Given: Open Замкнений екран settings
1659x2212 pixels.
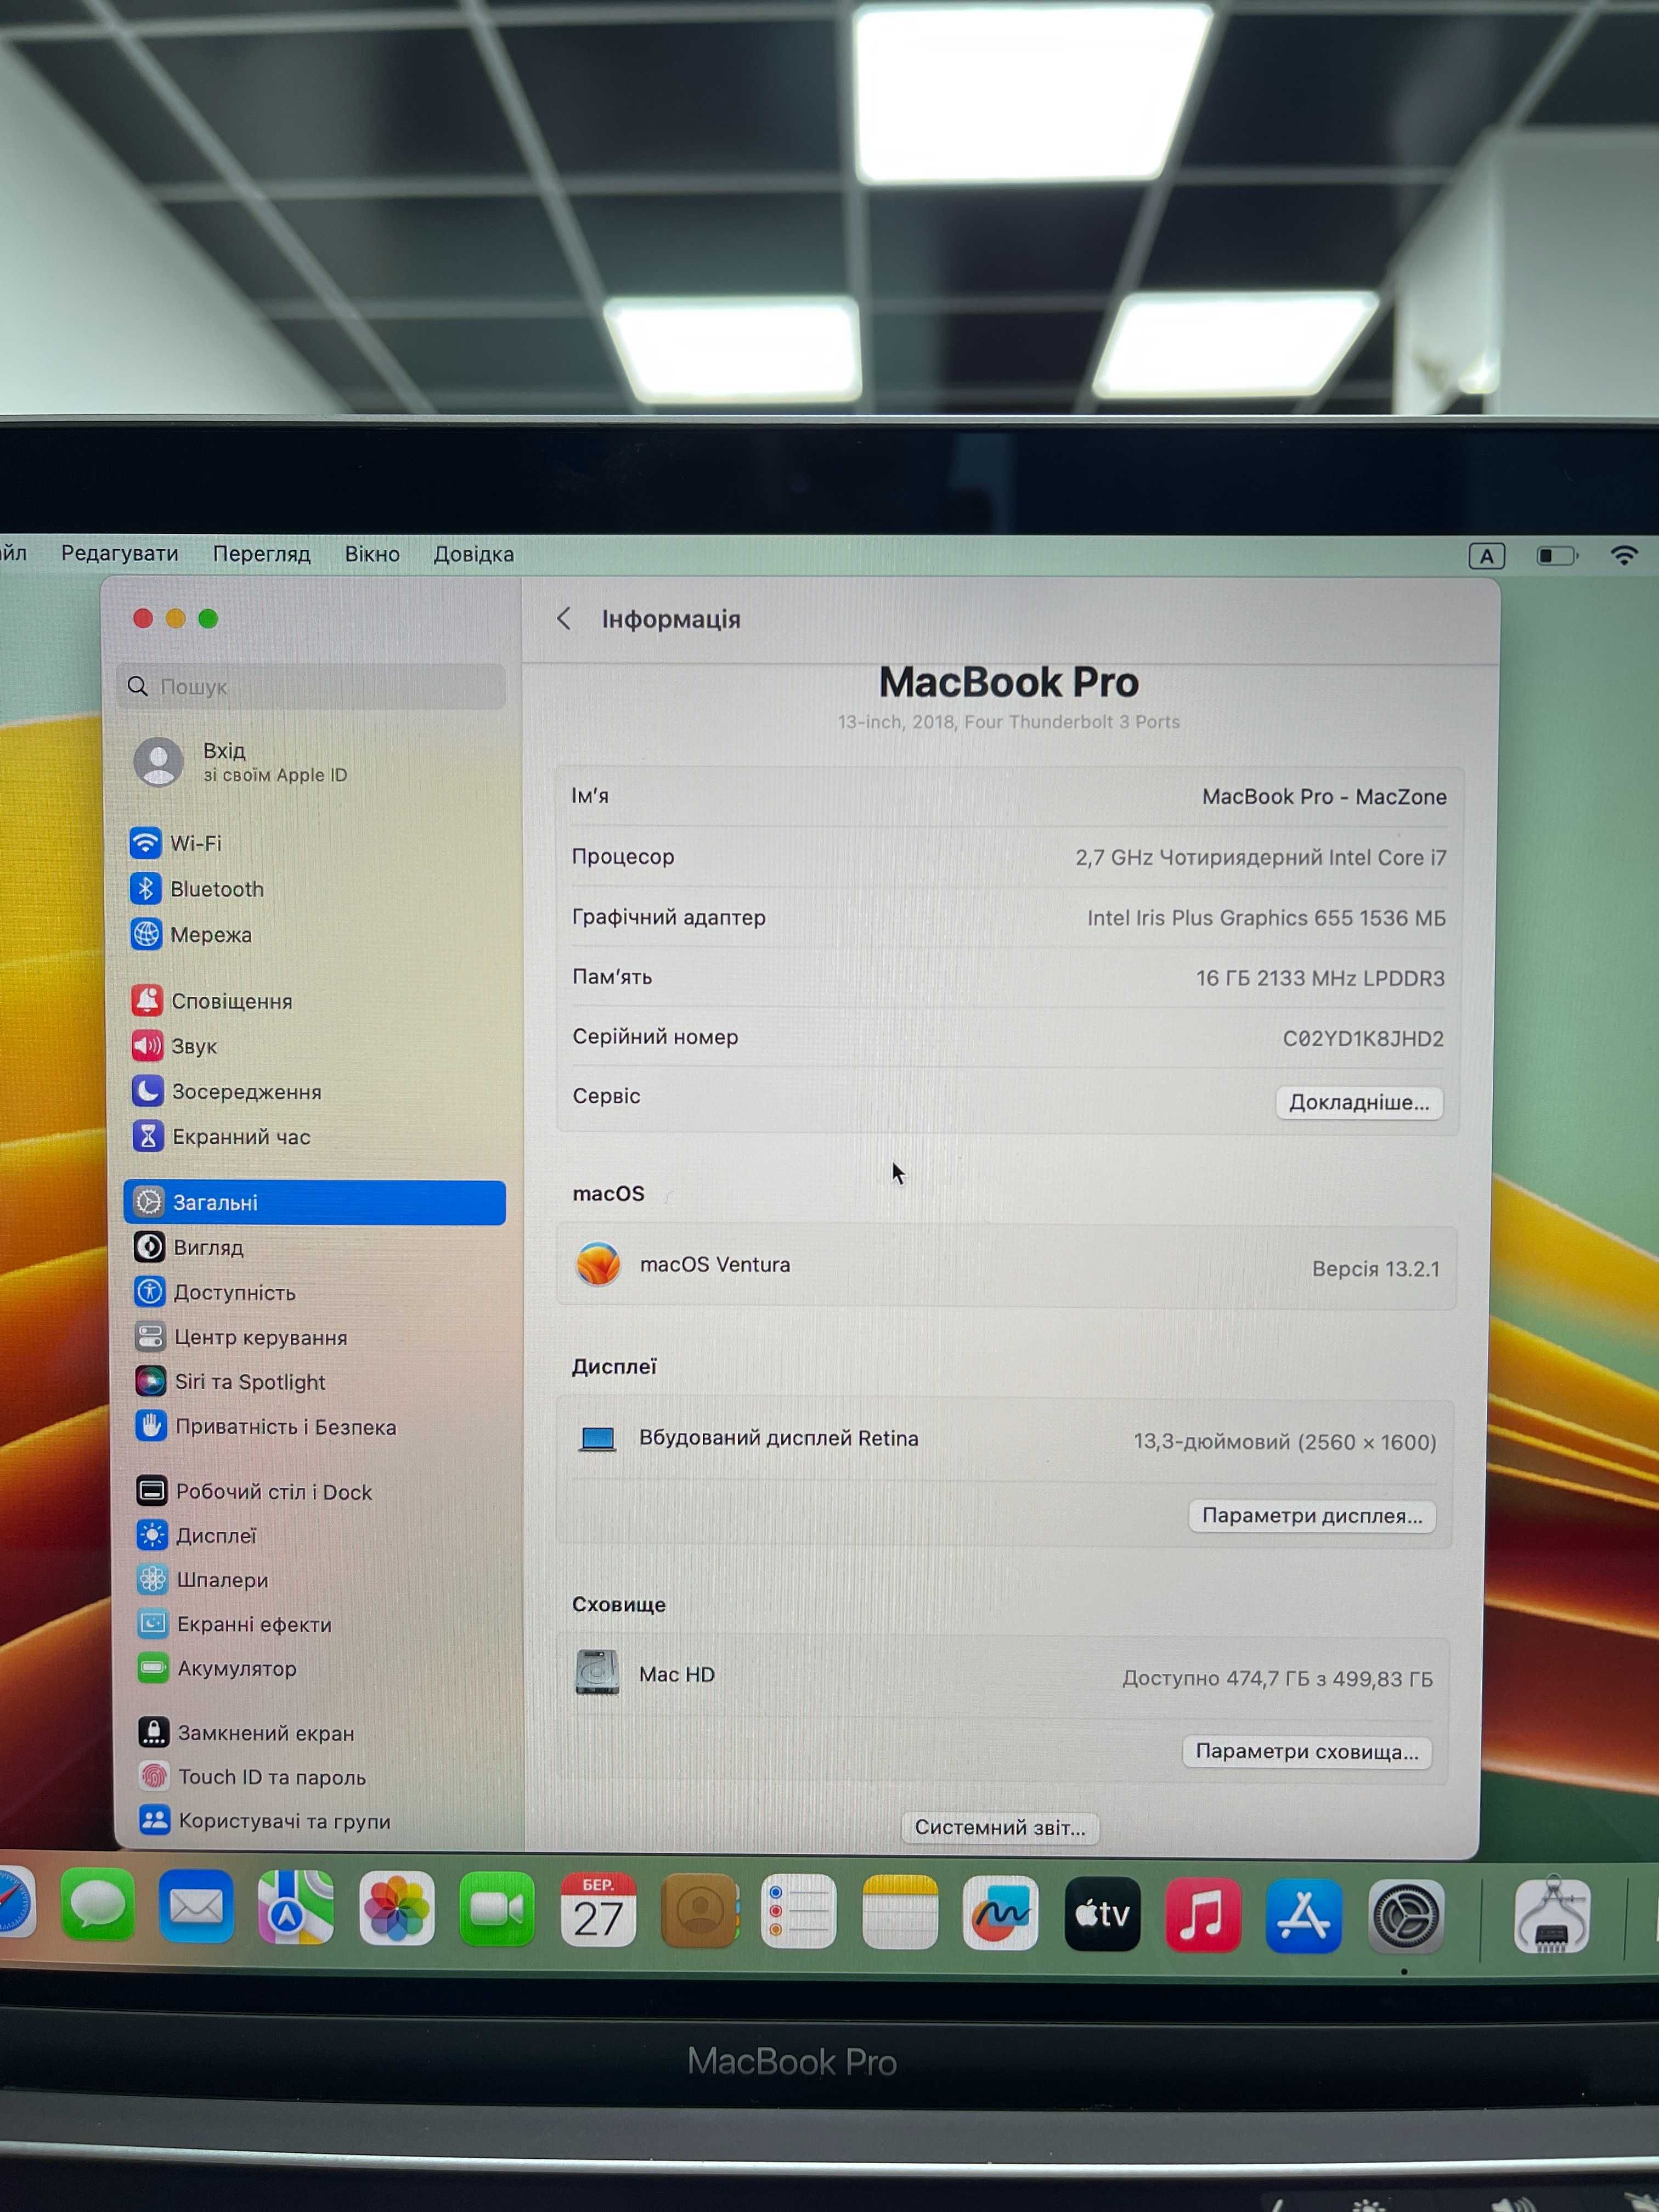Looking at the screenshot, I should point(247,1733).
